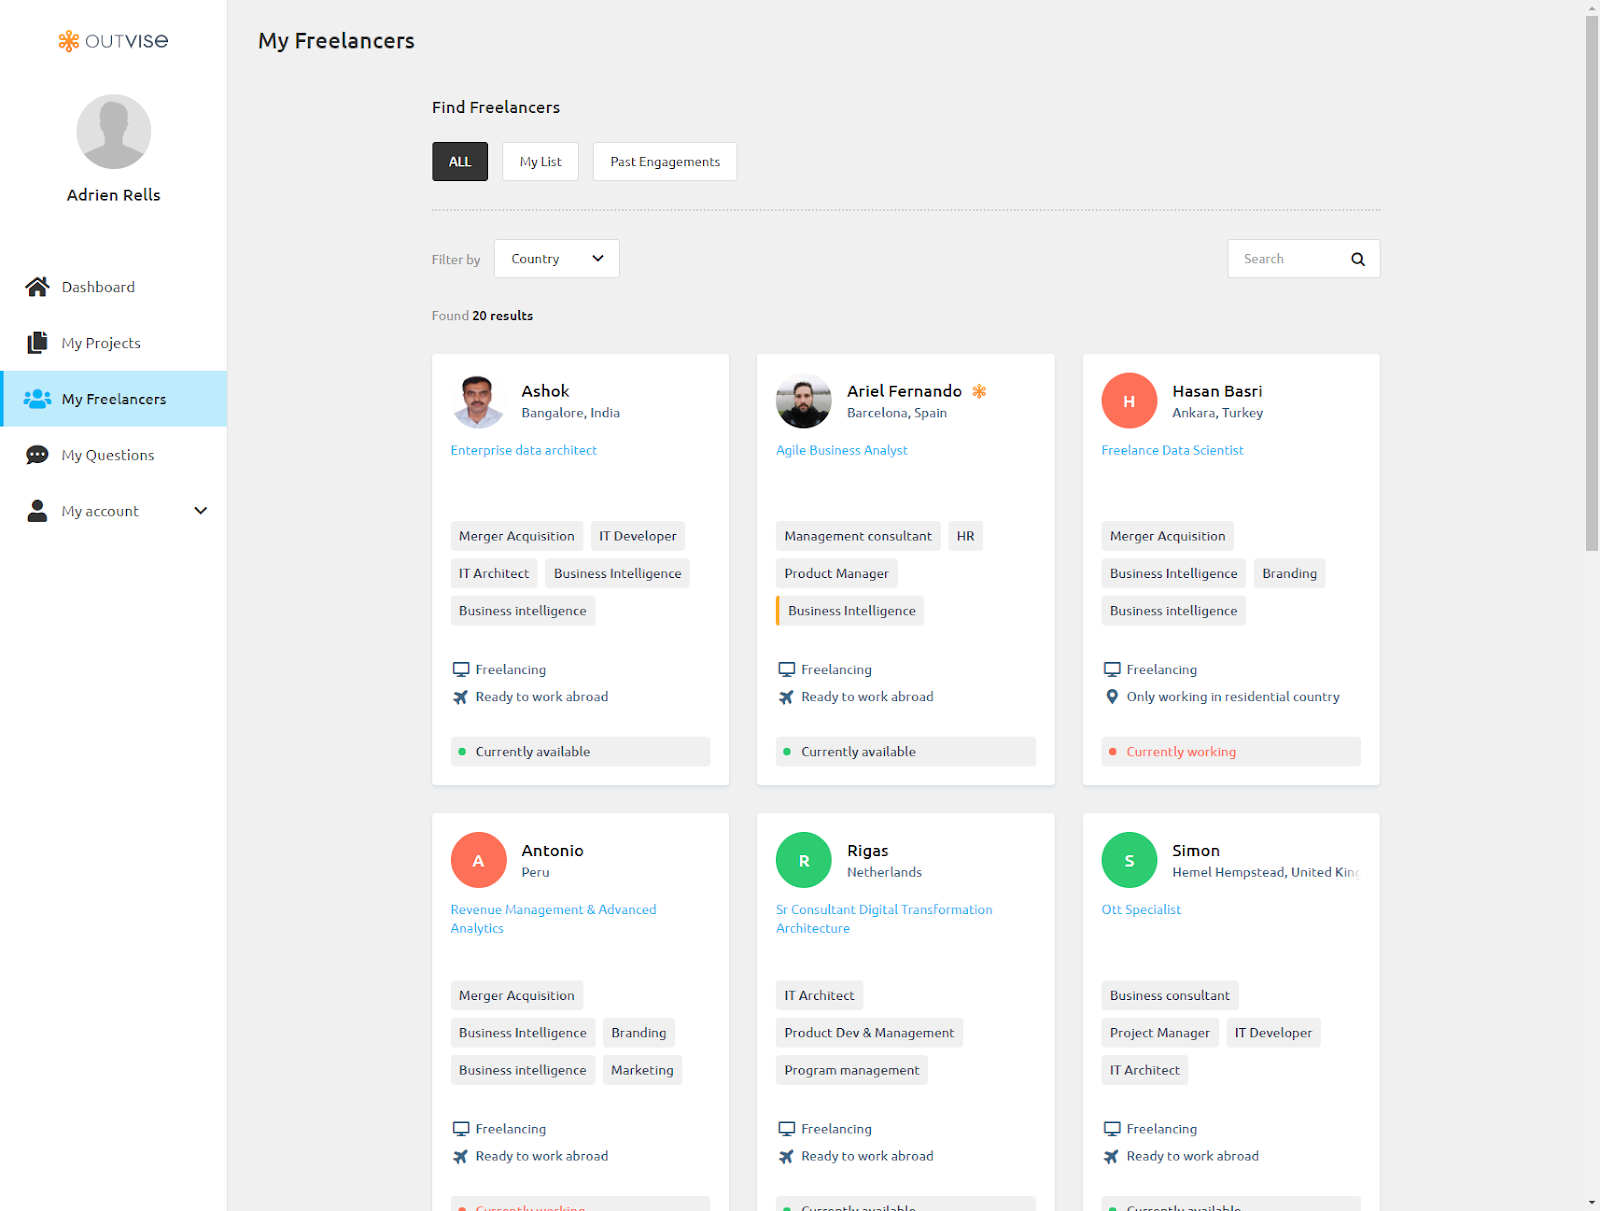Screen dimensions: 1600x1211
Task: Click the Outvise logo in sidebar
Action: point(113,41)
